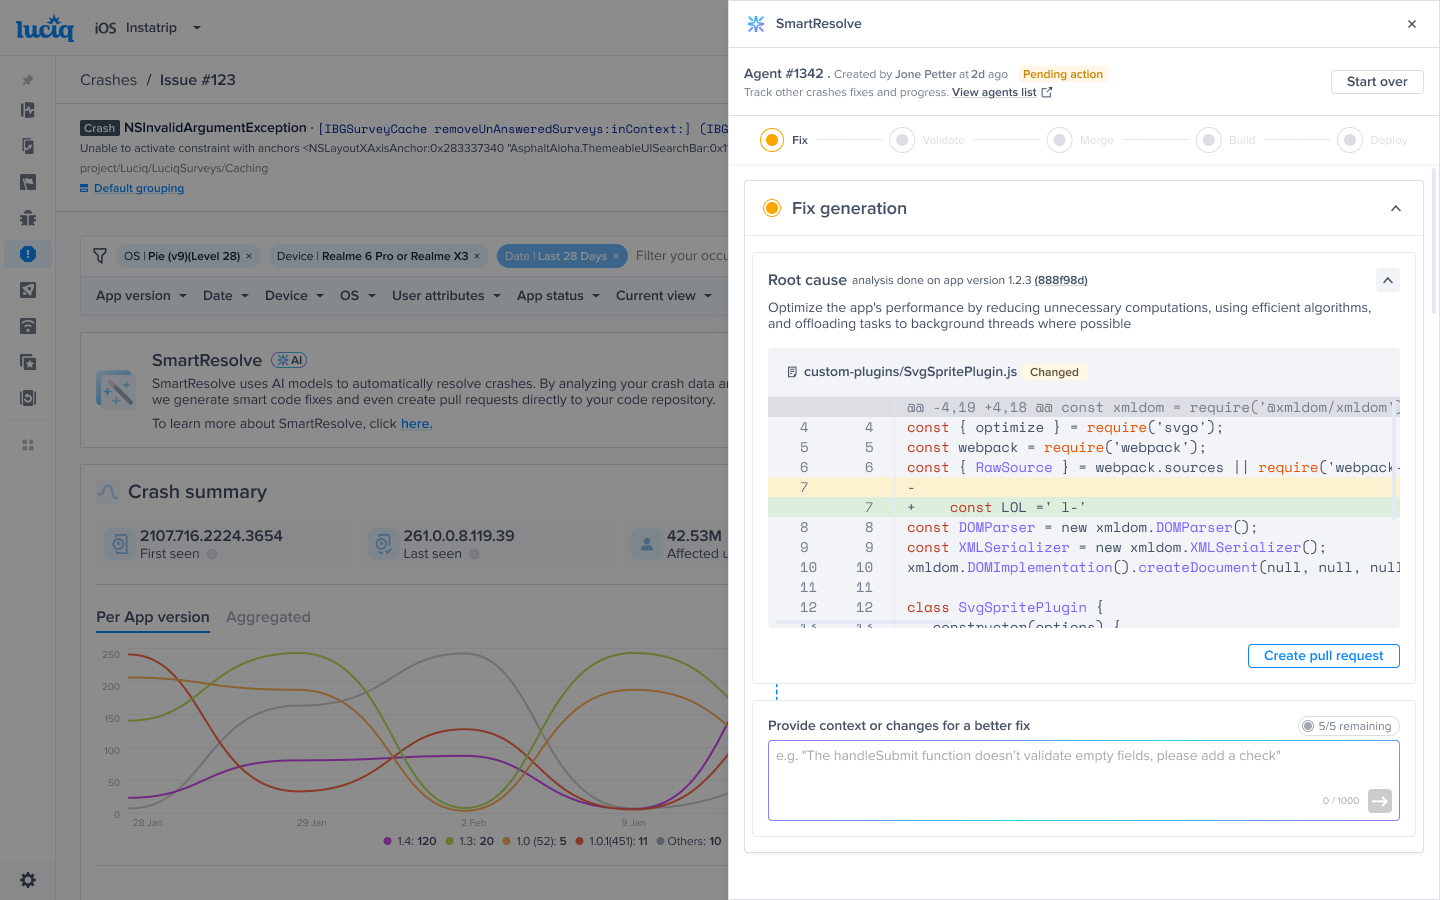Click Create pull request
The width and height of the screenshot is (1440, 900).
[x=1324, y=656]
